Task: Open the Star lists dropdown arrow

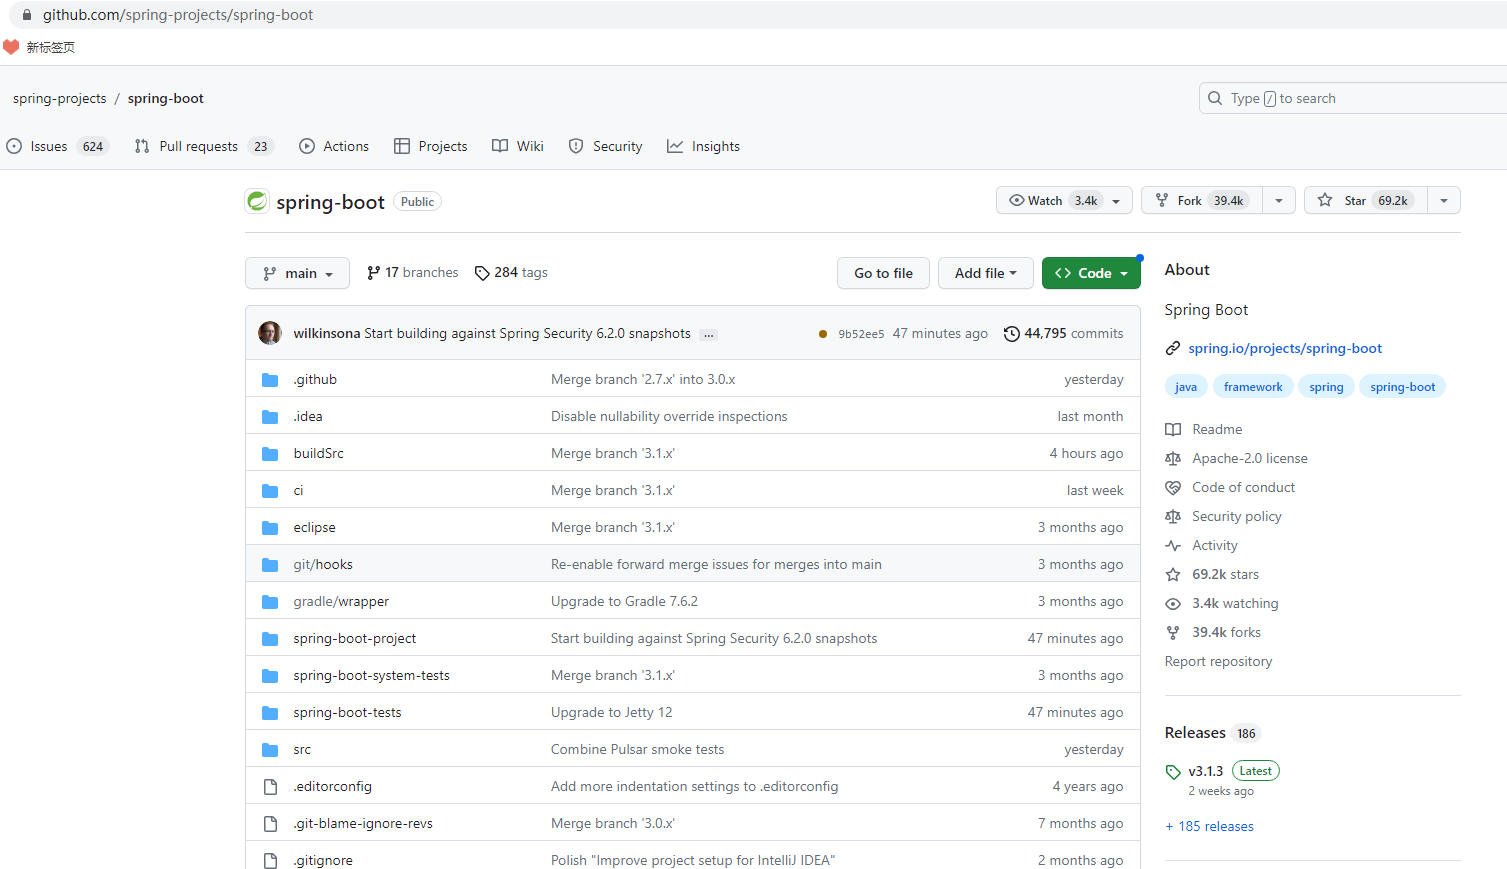Action: pos(1444,201)
